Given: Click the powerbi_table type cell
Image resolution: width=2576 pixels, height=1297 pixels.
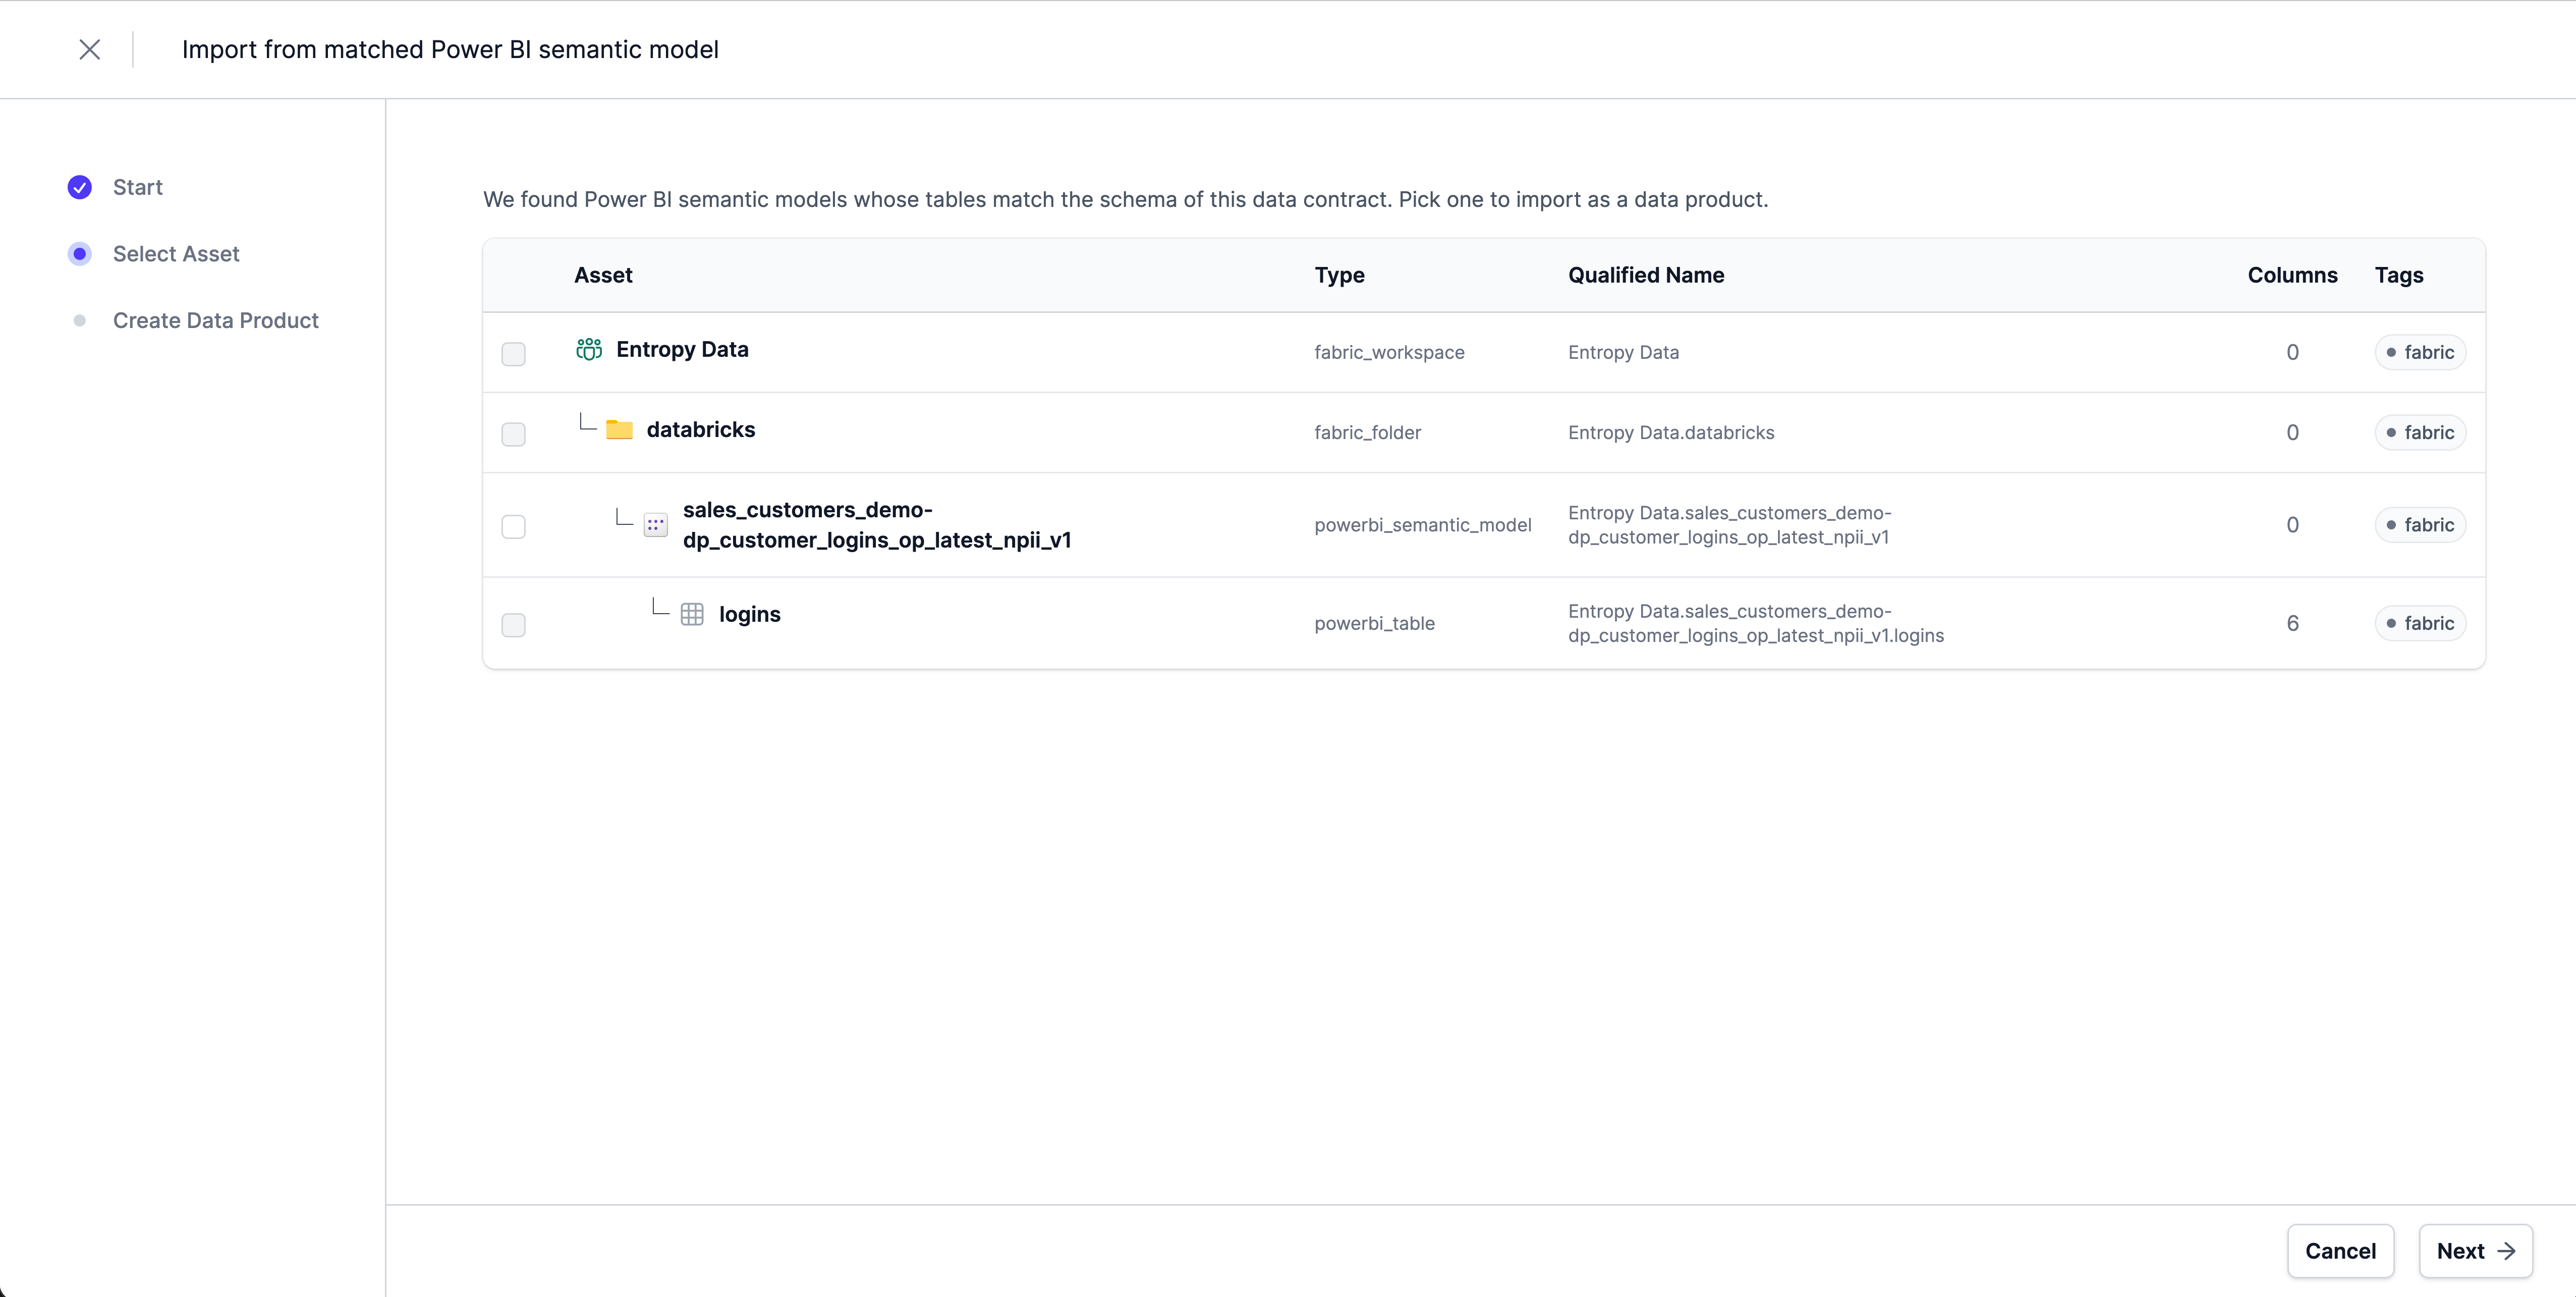Looking at the screenshot, I should click(x=1374, y=623).
